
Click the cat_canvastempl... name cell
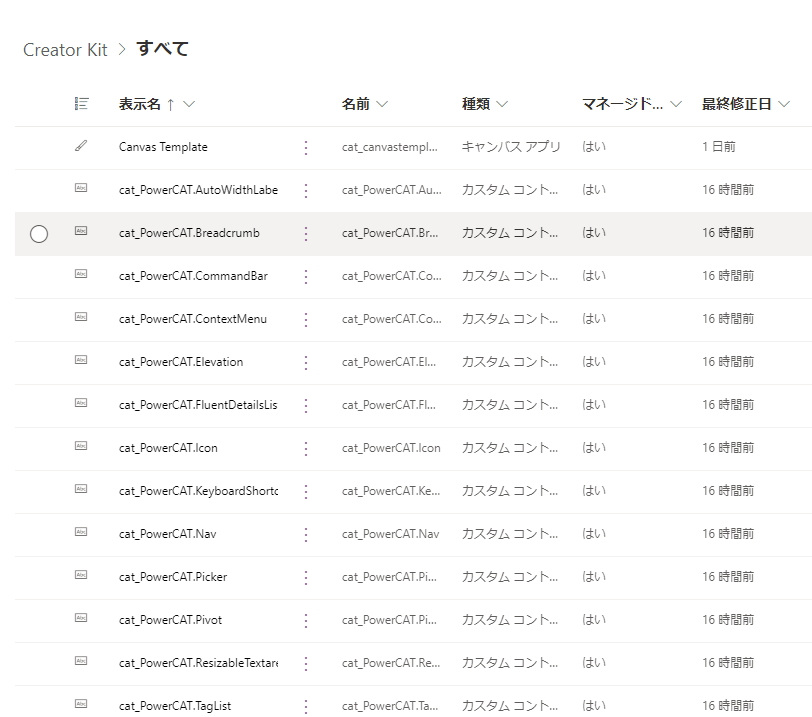pos(389,147)
